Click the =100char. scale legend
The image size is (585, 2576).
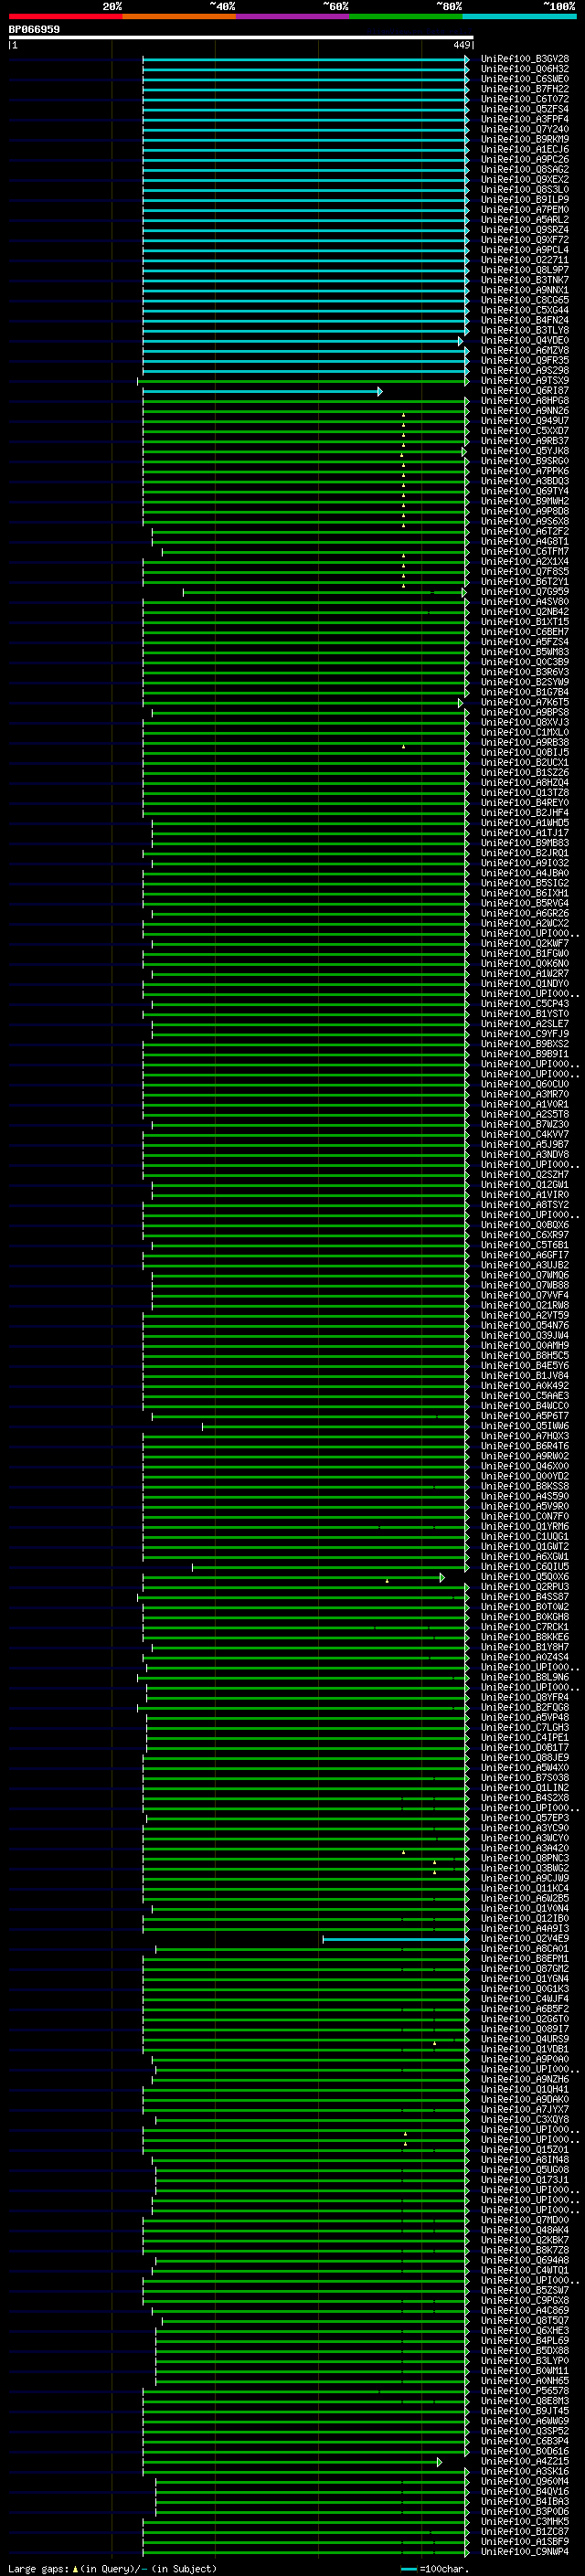click(434, 2569)
